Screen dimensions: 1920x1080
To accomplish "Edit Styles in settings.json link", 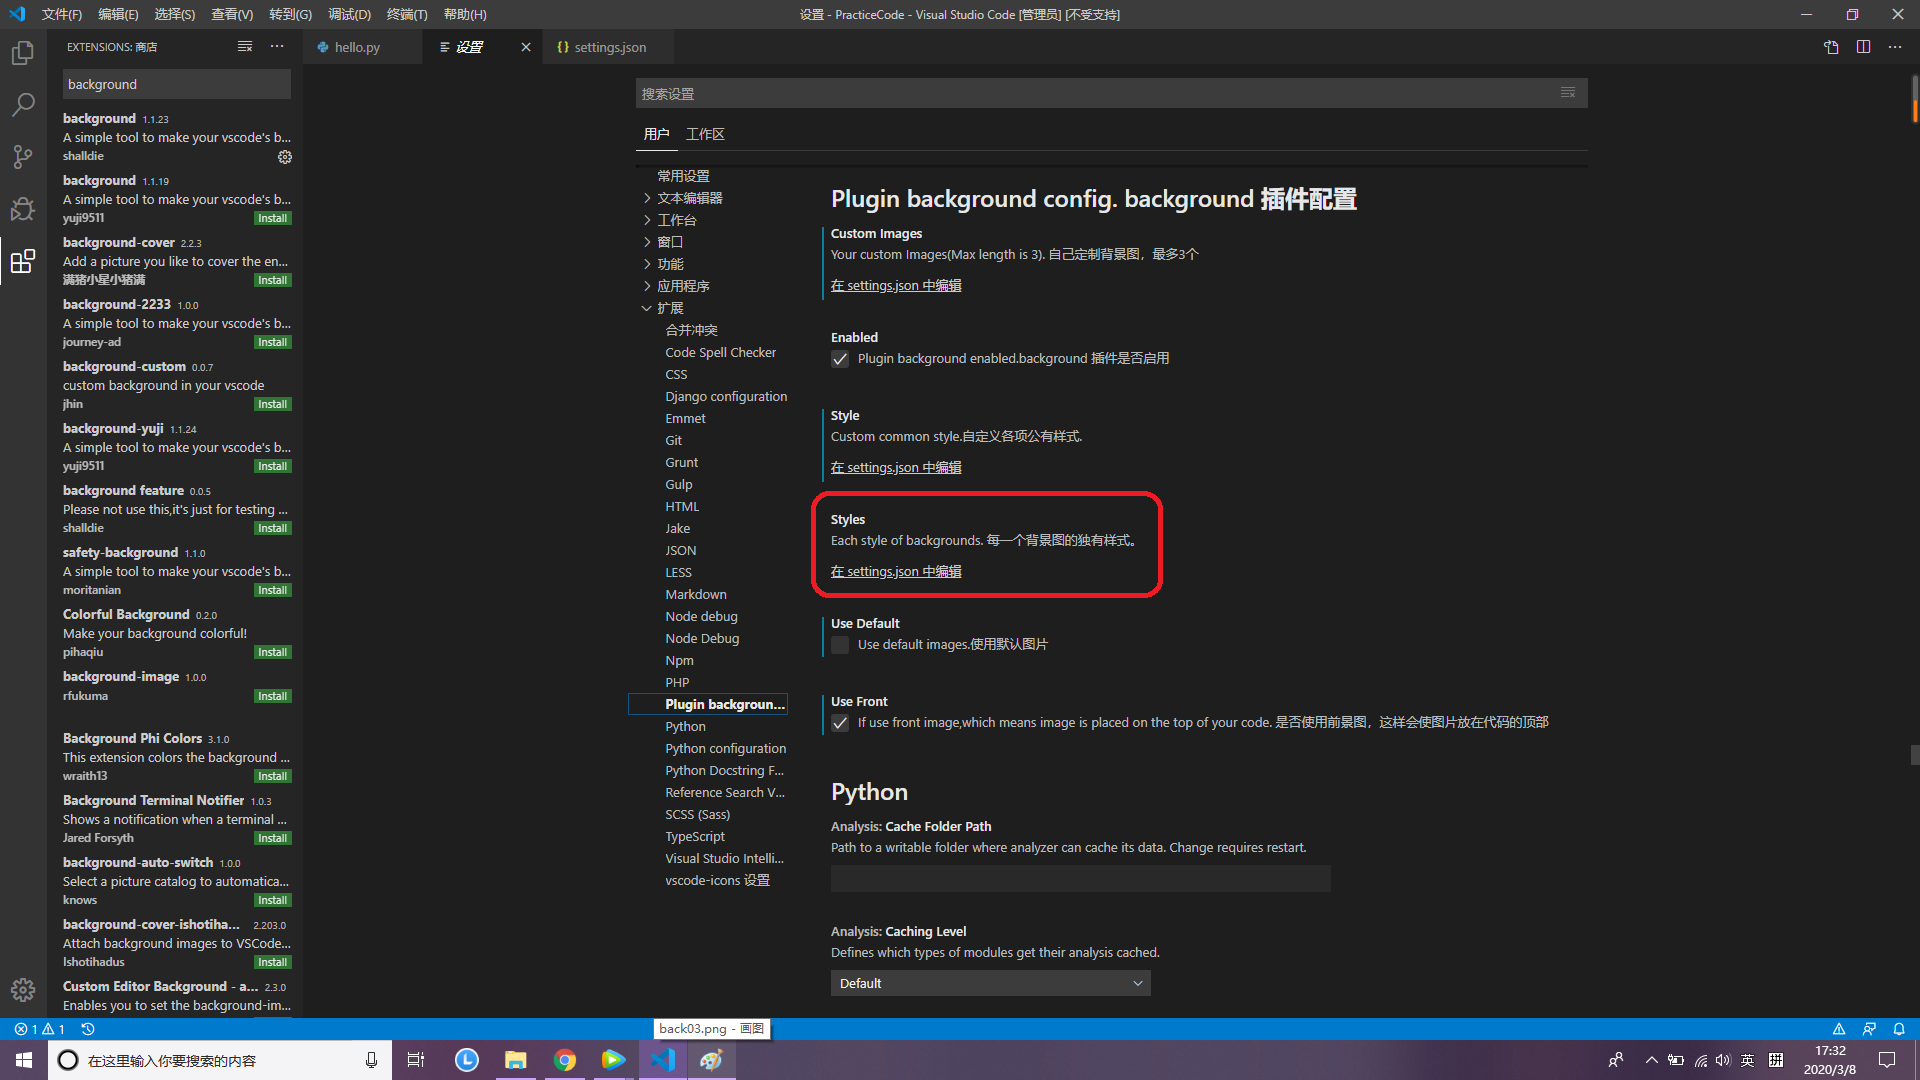I will 896,572.
